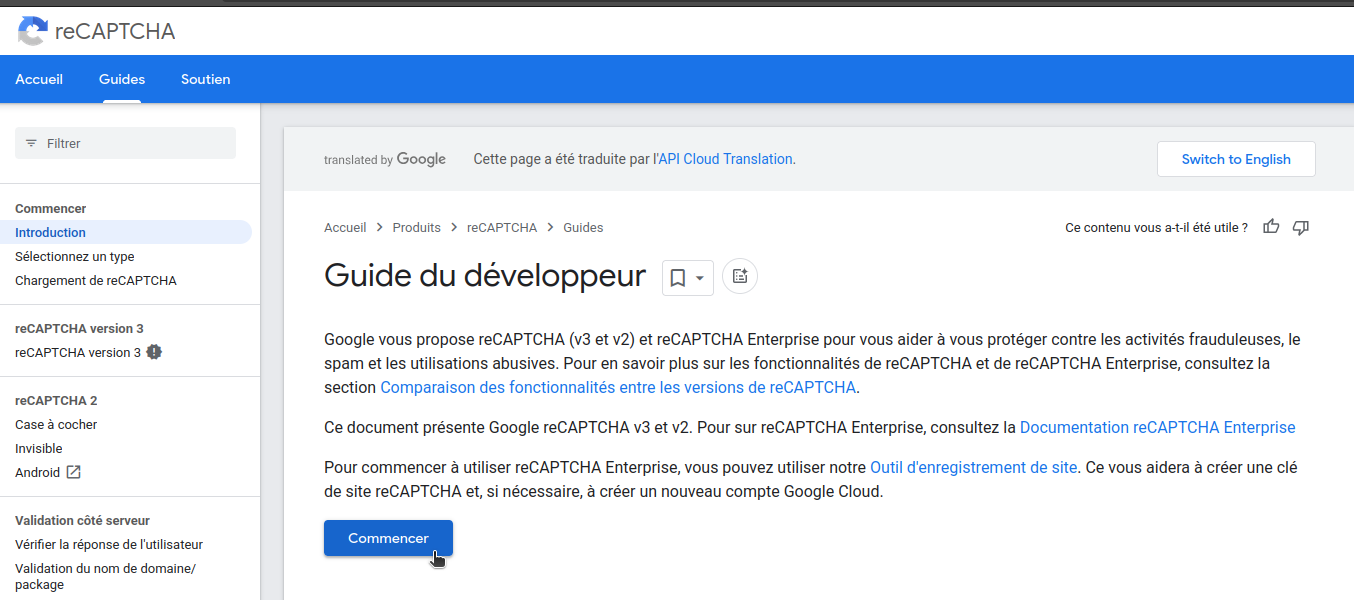Click the add note icon by title

pyautogui.click(x=740, y=276)
